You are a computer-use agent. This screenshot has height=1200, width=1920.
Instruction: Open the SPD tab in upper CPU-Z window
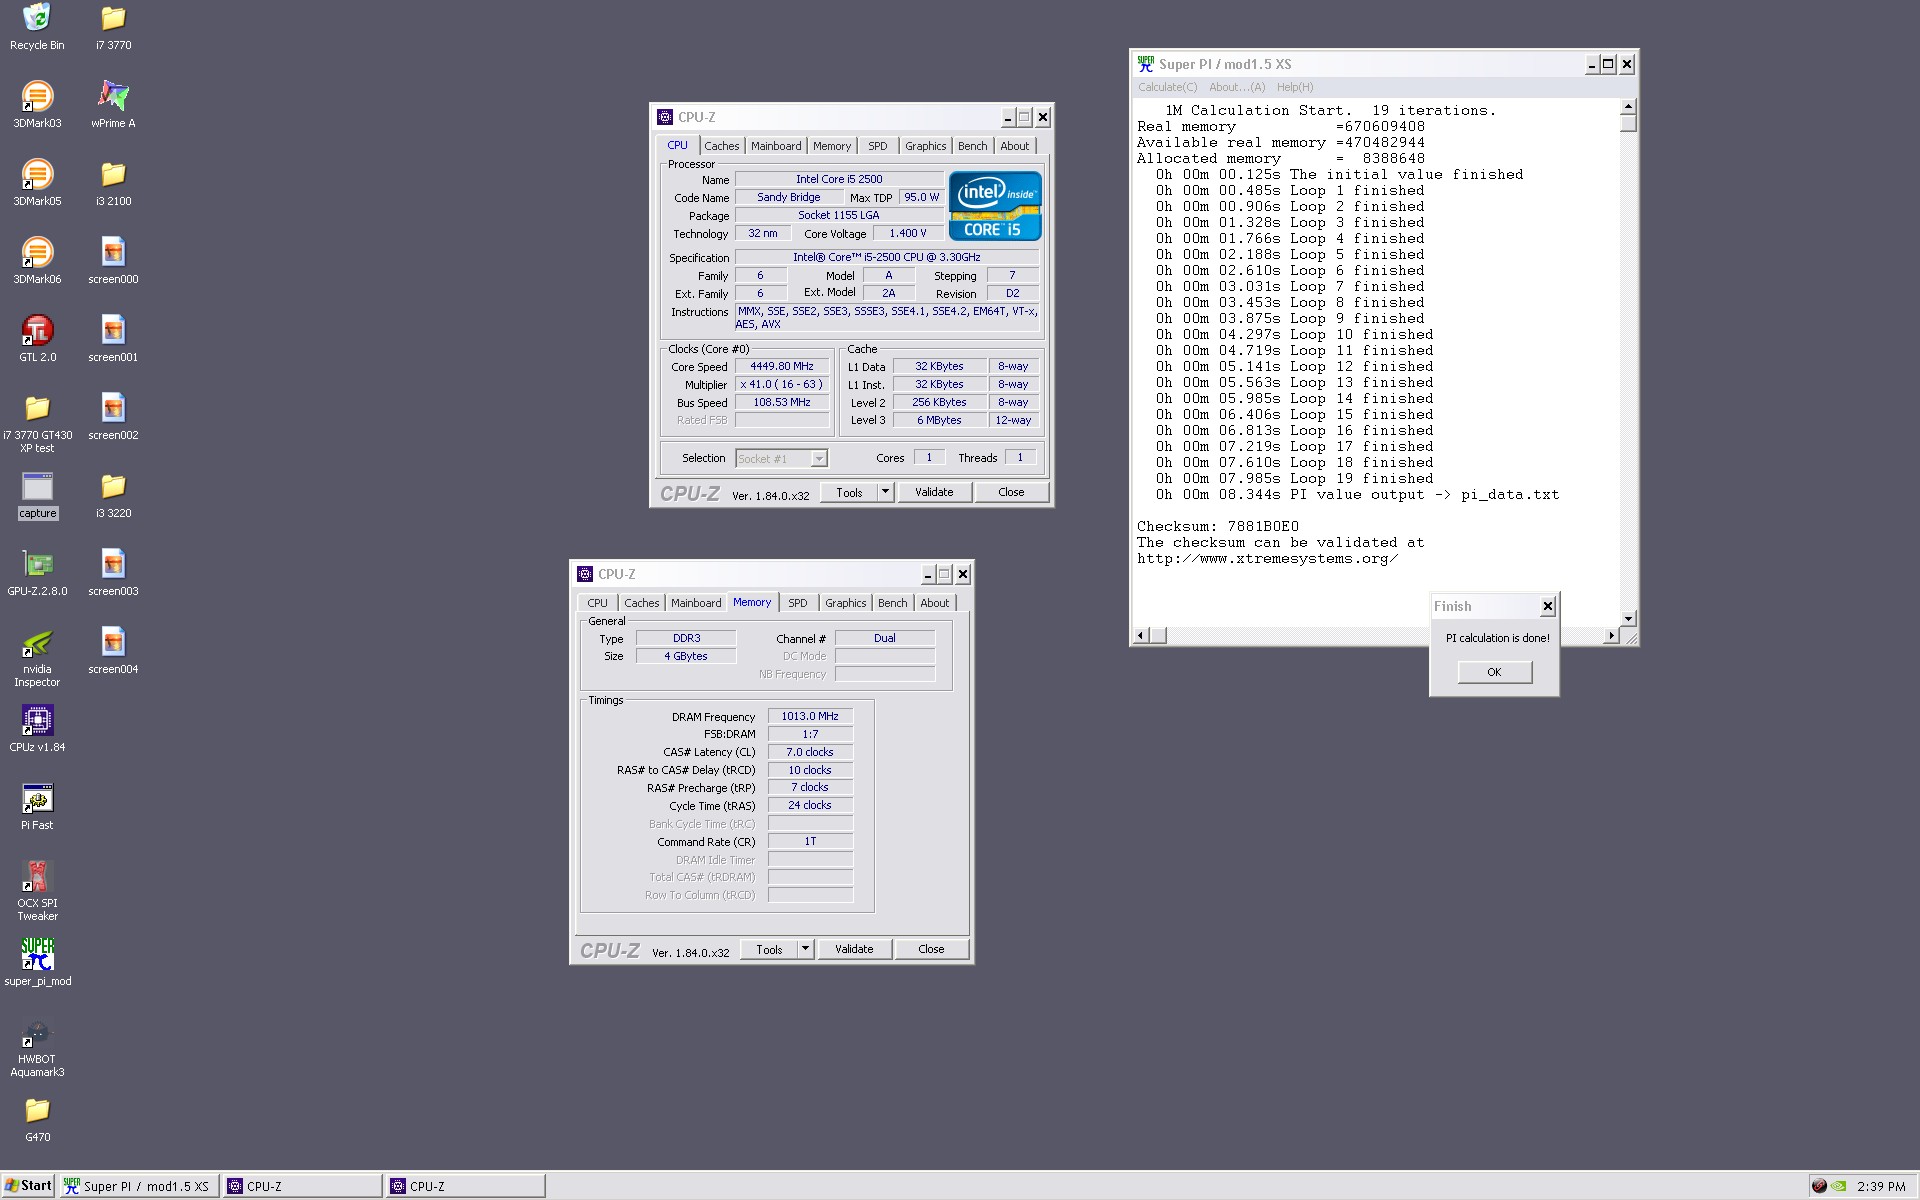[x=878, y=146]
